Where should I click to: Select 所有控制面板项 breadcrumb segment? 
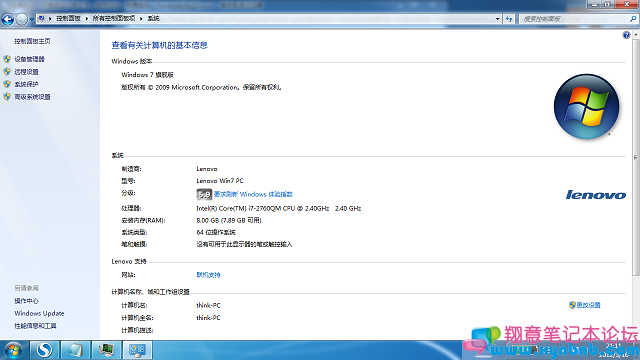click(113, 18)
